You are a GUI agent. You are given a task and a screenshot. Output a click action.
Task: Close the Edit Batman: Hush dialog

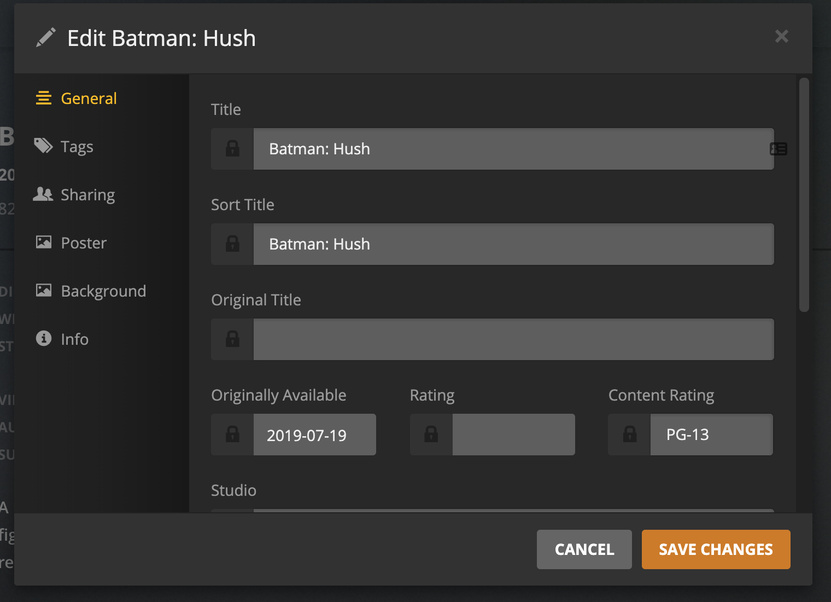(781, 37)
